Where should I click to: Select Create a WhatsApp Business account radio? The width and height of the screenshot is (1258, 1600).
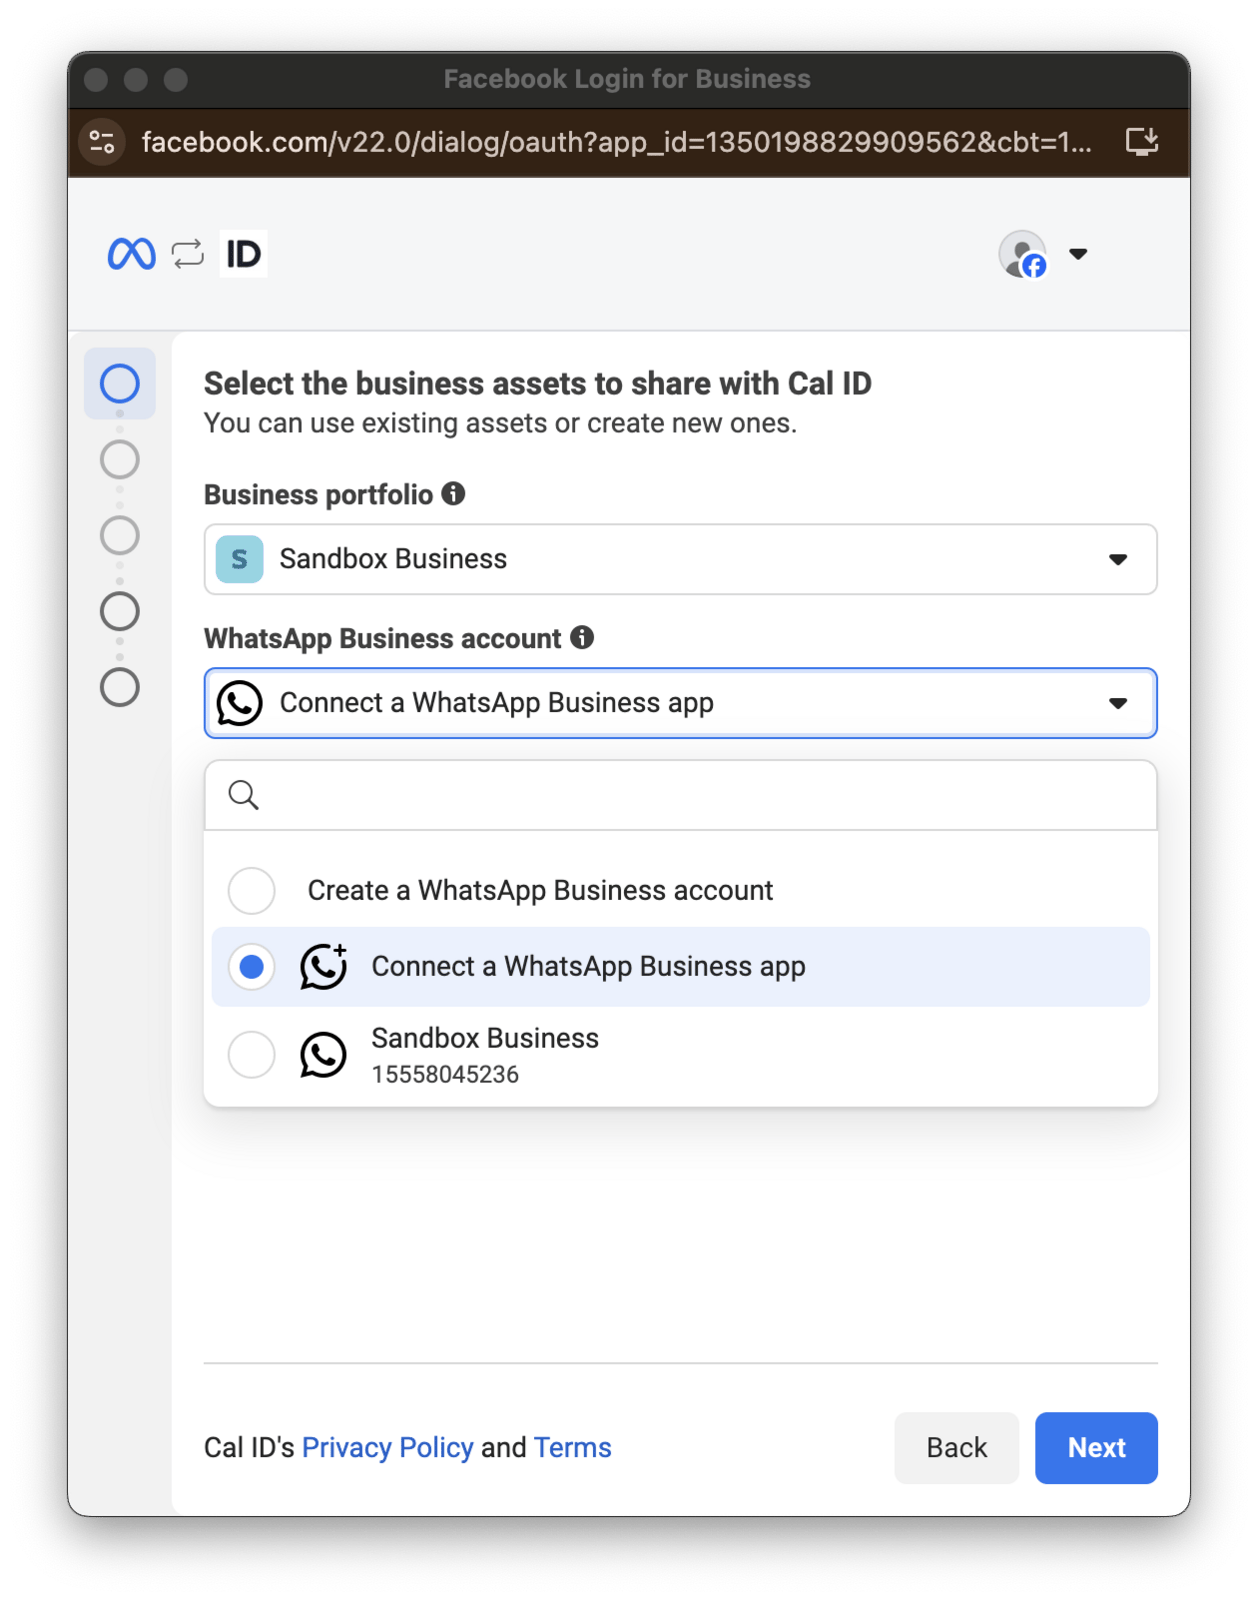point(251,890)
